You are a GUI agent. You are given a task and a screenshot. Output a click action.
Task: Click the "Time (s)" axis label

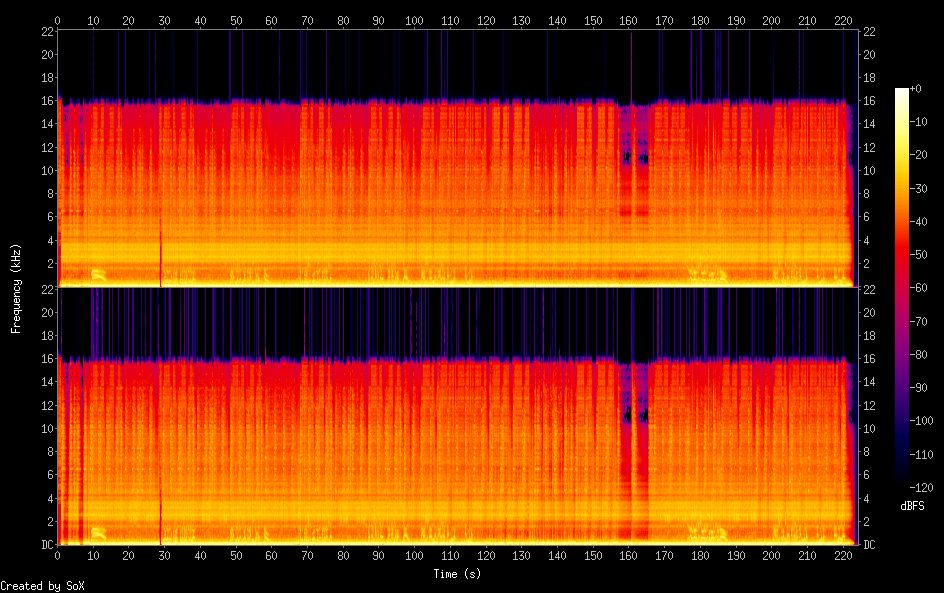tap(458, 574)
